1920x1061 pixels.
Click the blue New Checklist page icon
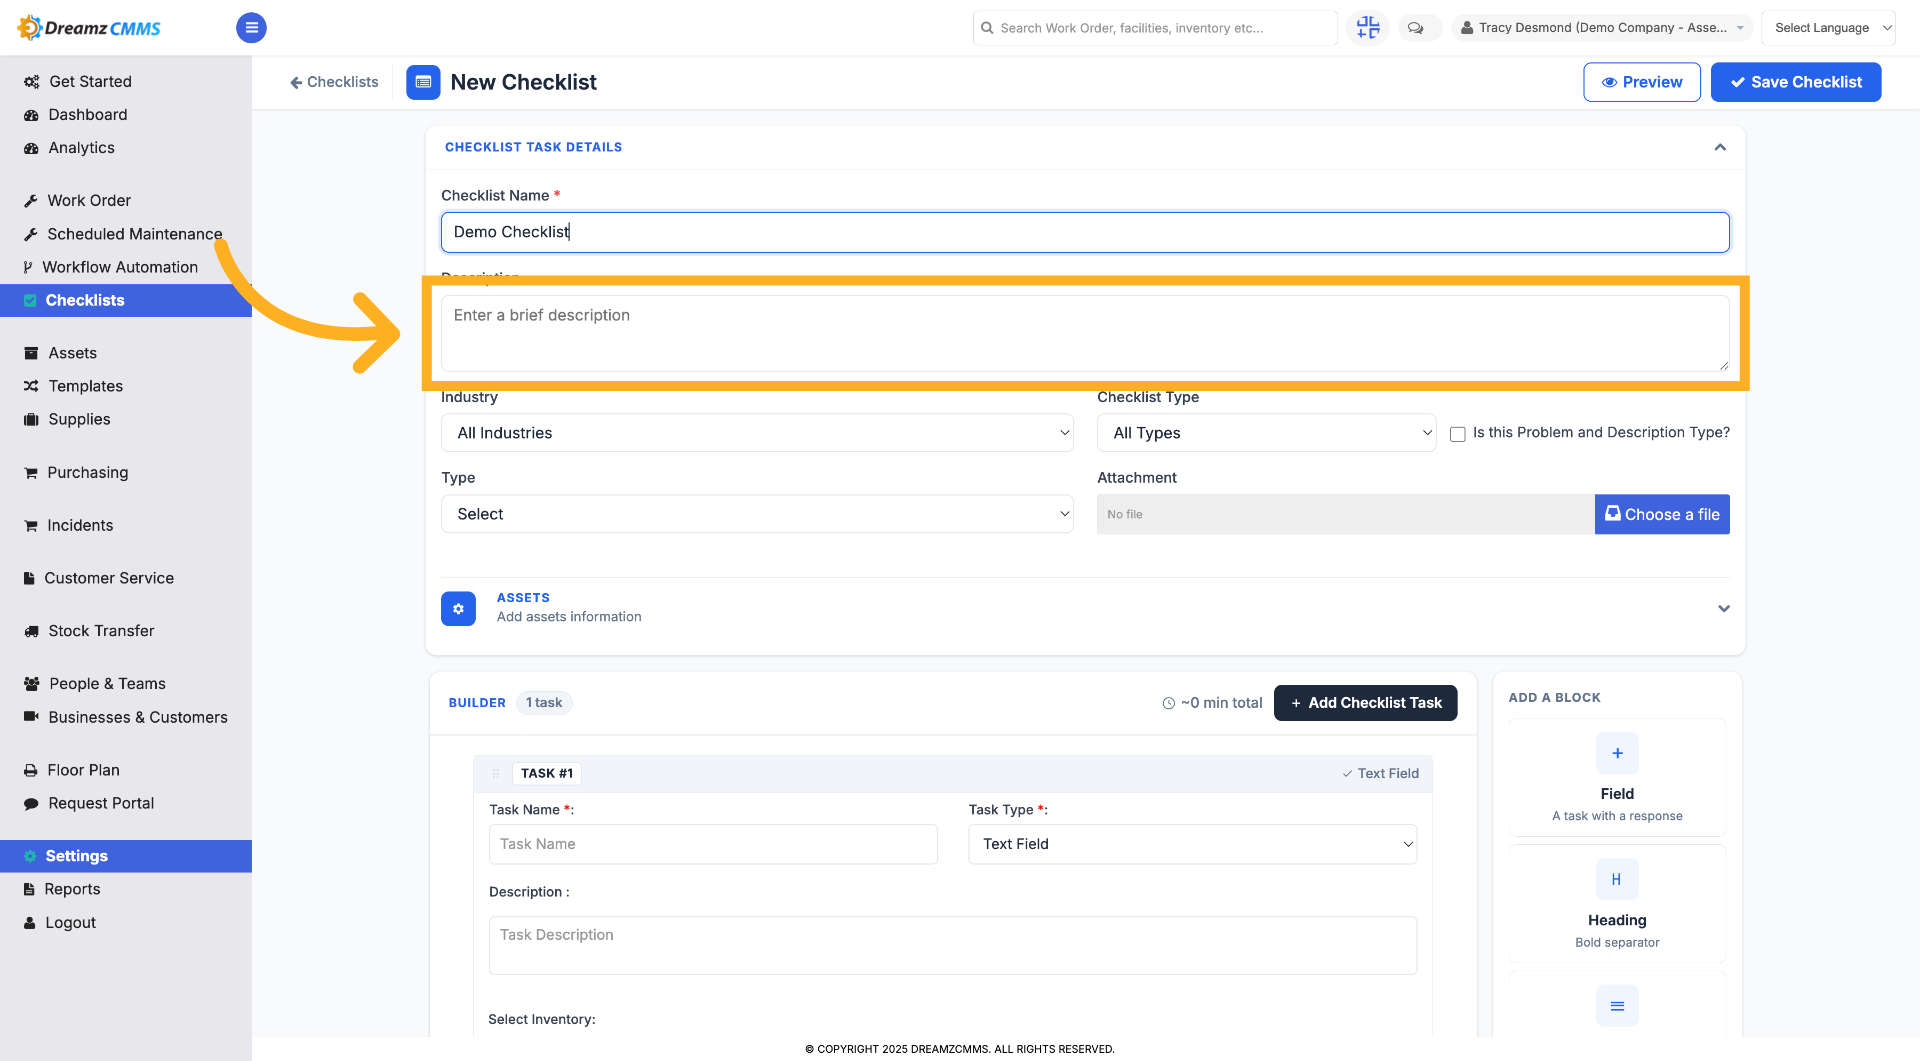423,82
